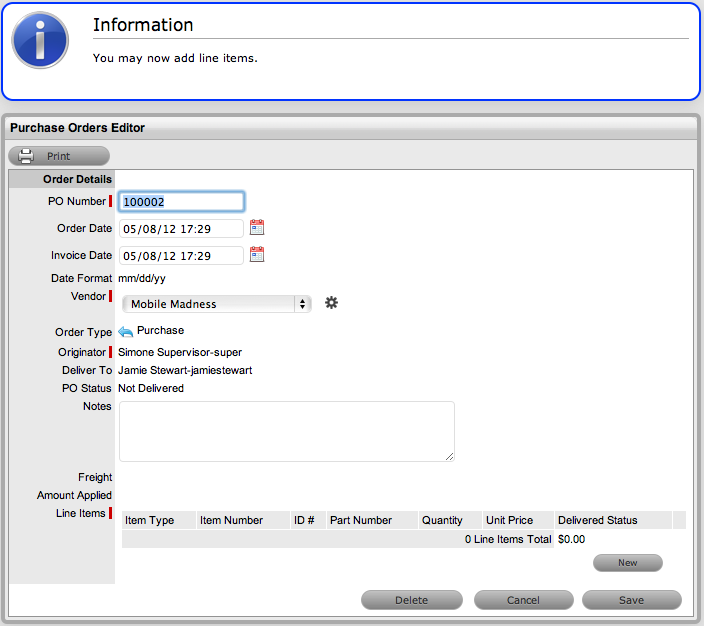The height and width of the screenshot is (626, 704).
Task: Click the Order Details heading
Action: pyautogui.click(x=77, y=179)
